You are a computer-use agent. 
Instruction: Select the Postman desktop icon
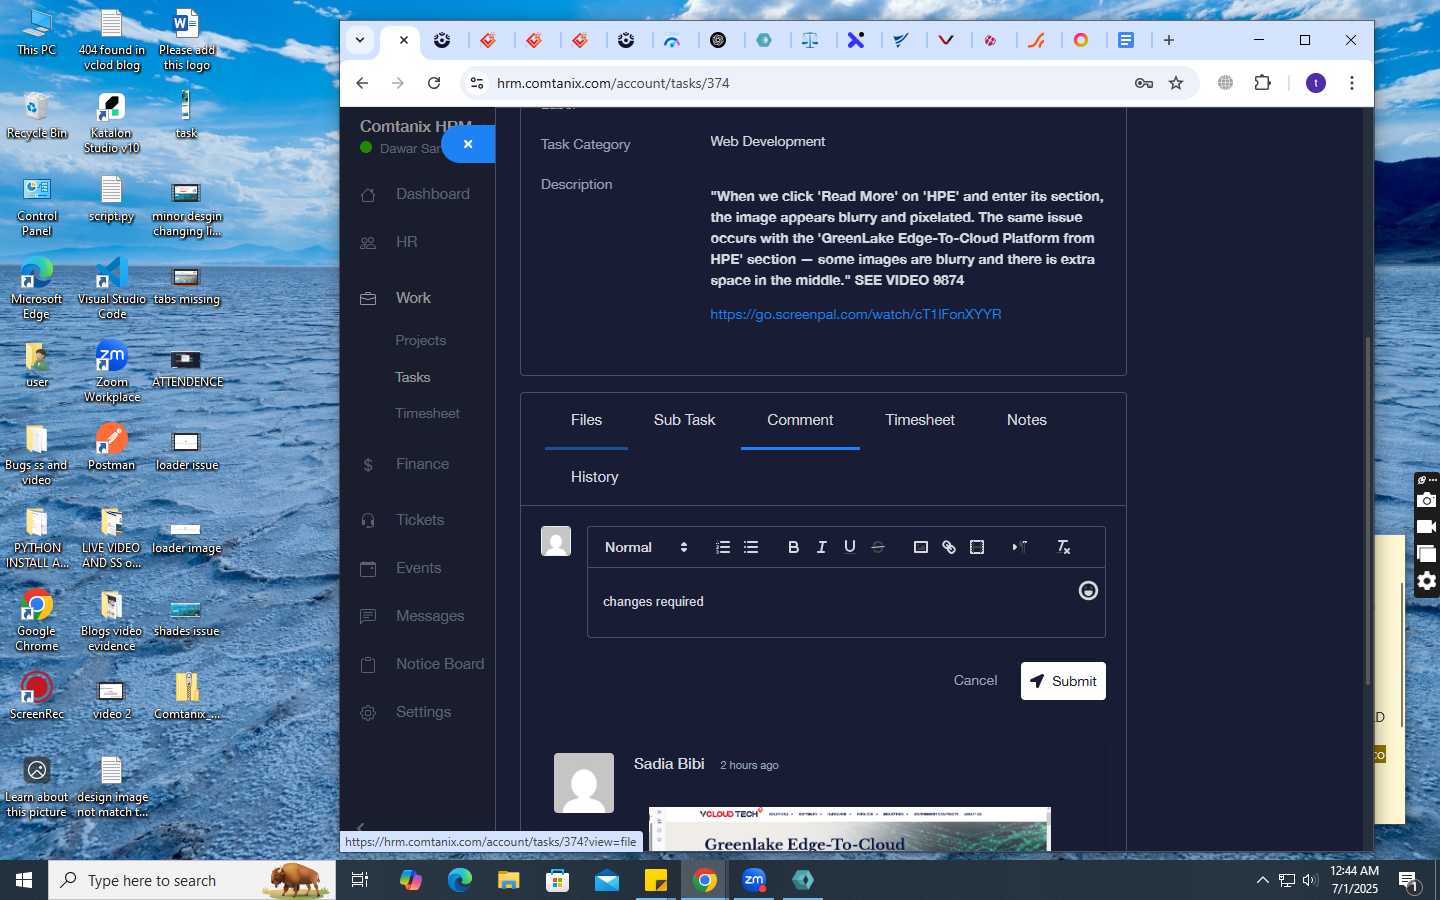[111, 447]
